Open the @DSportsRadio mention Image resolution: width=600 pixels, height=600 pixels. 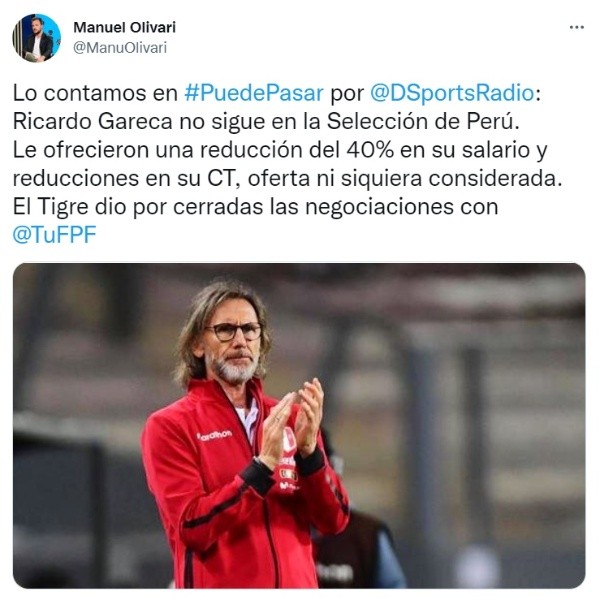tap(452, 93)
